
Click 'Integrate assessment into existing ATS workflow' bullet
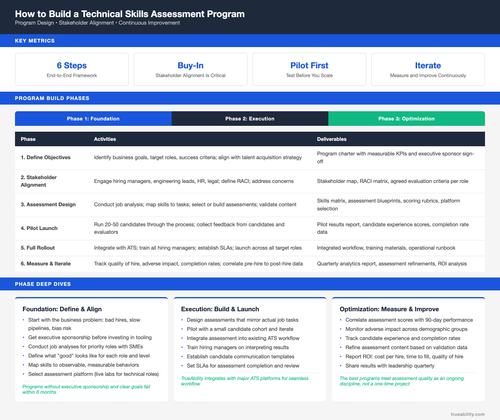(243, 338)
